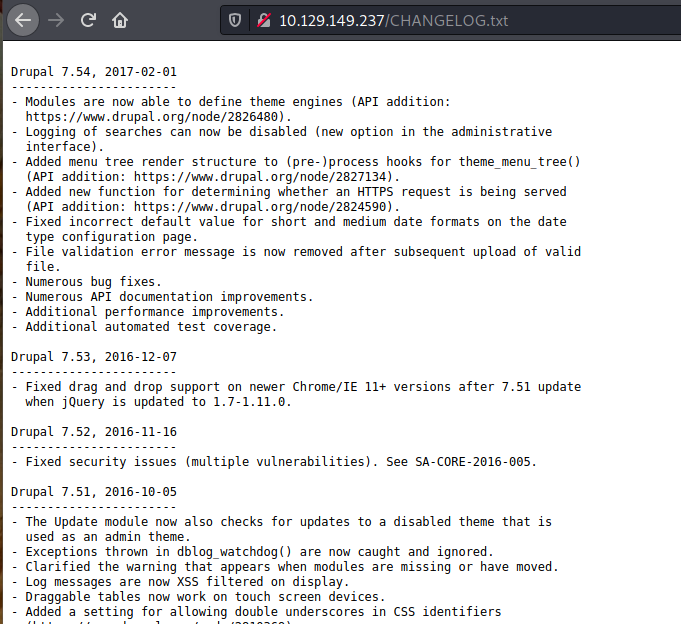Viewport: 681px width, 624px height.
Task: Click the URL https://www.drupal.org/node/2826480
Action: pyautogui.click(x=152, y=117)
